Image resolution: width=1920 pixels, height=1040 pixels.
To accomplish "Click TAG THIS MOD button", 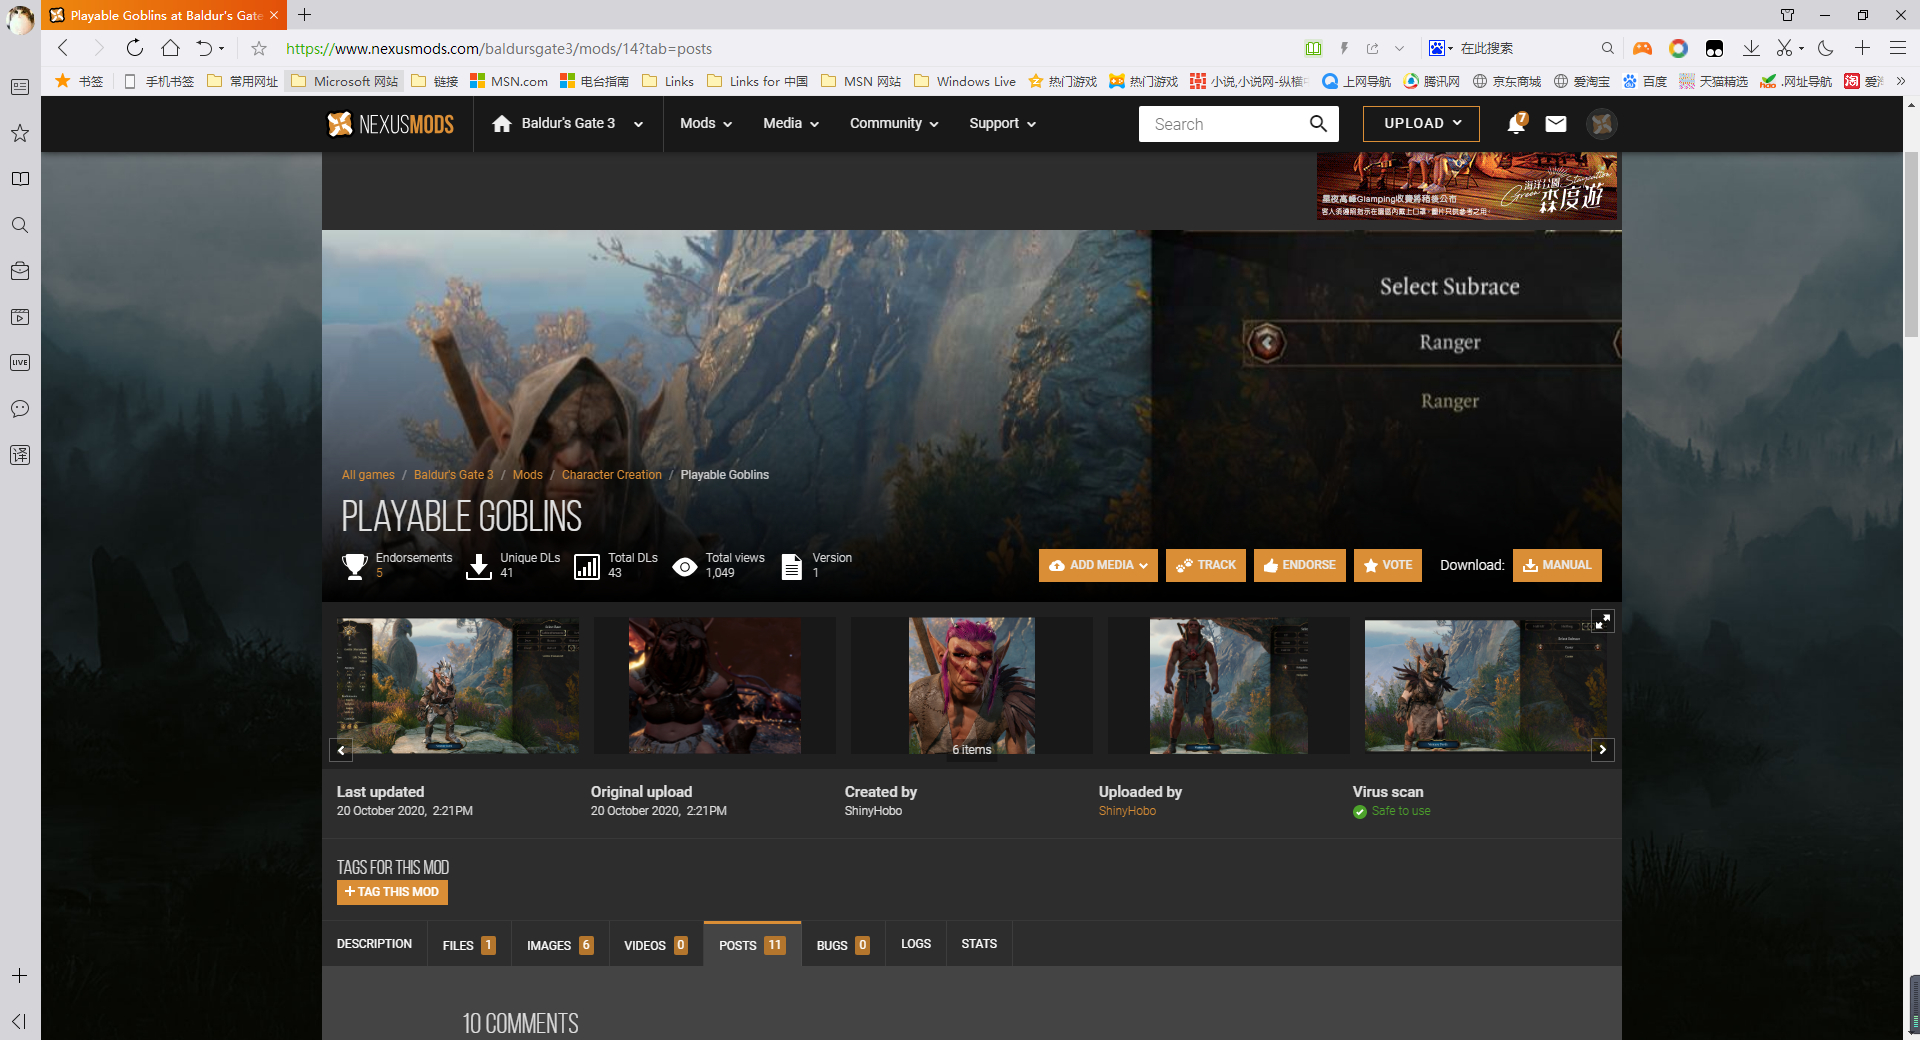I will (x=392, y=892).
